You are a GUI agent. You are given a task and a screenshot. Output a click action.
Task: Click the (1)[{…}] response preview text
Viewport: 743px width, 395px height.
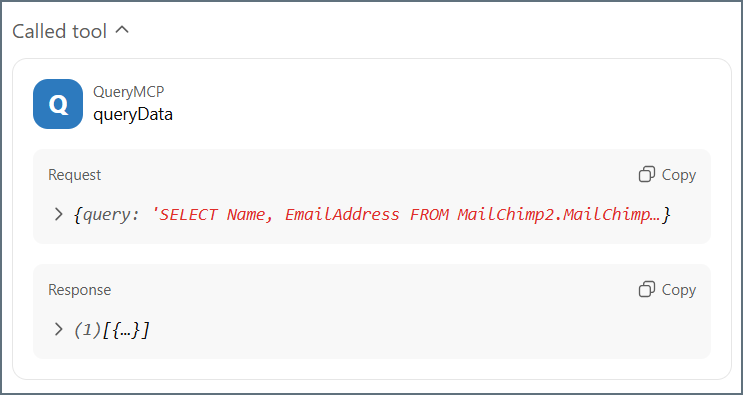(111, 330)
